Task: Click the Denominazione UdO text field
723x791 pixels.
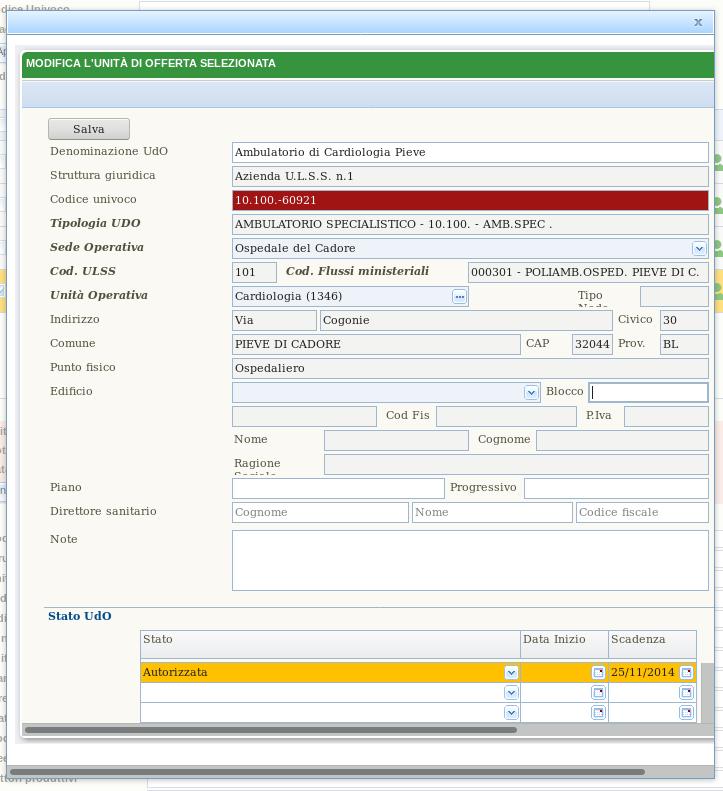Action: coord(470,153)
